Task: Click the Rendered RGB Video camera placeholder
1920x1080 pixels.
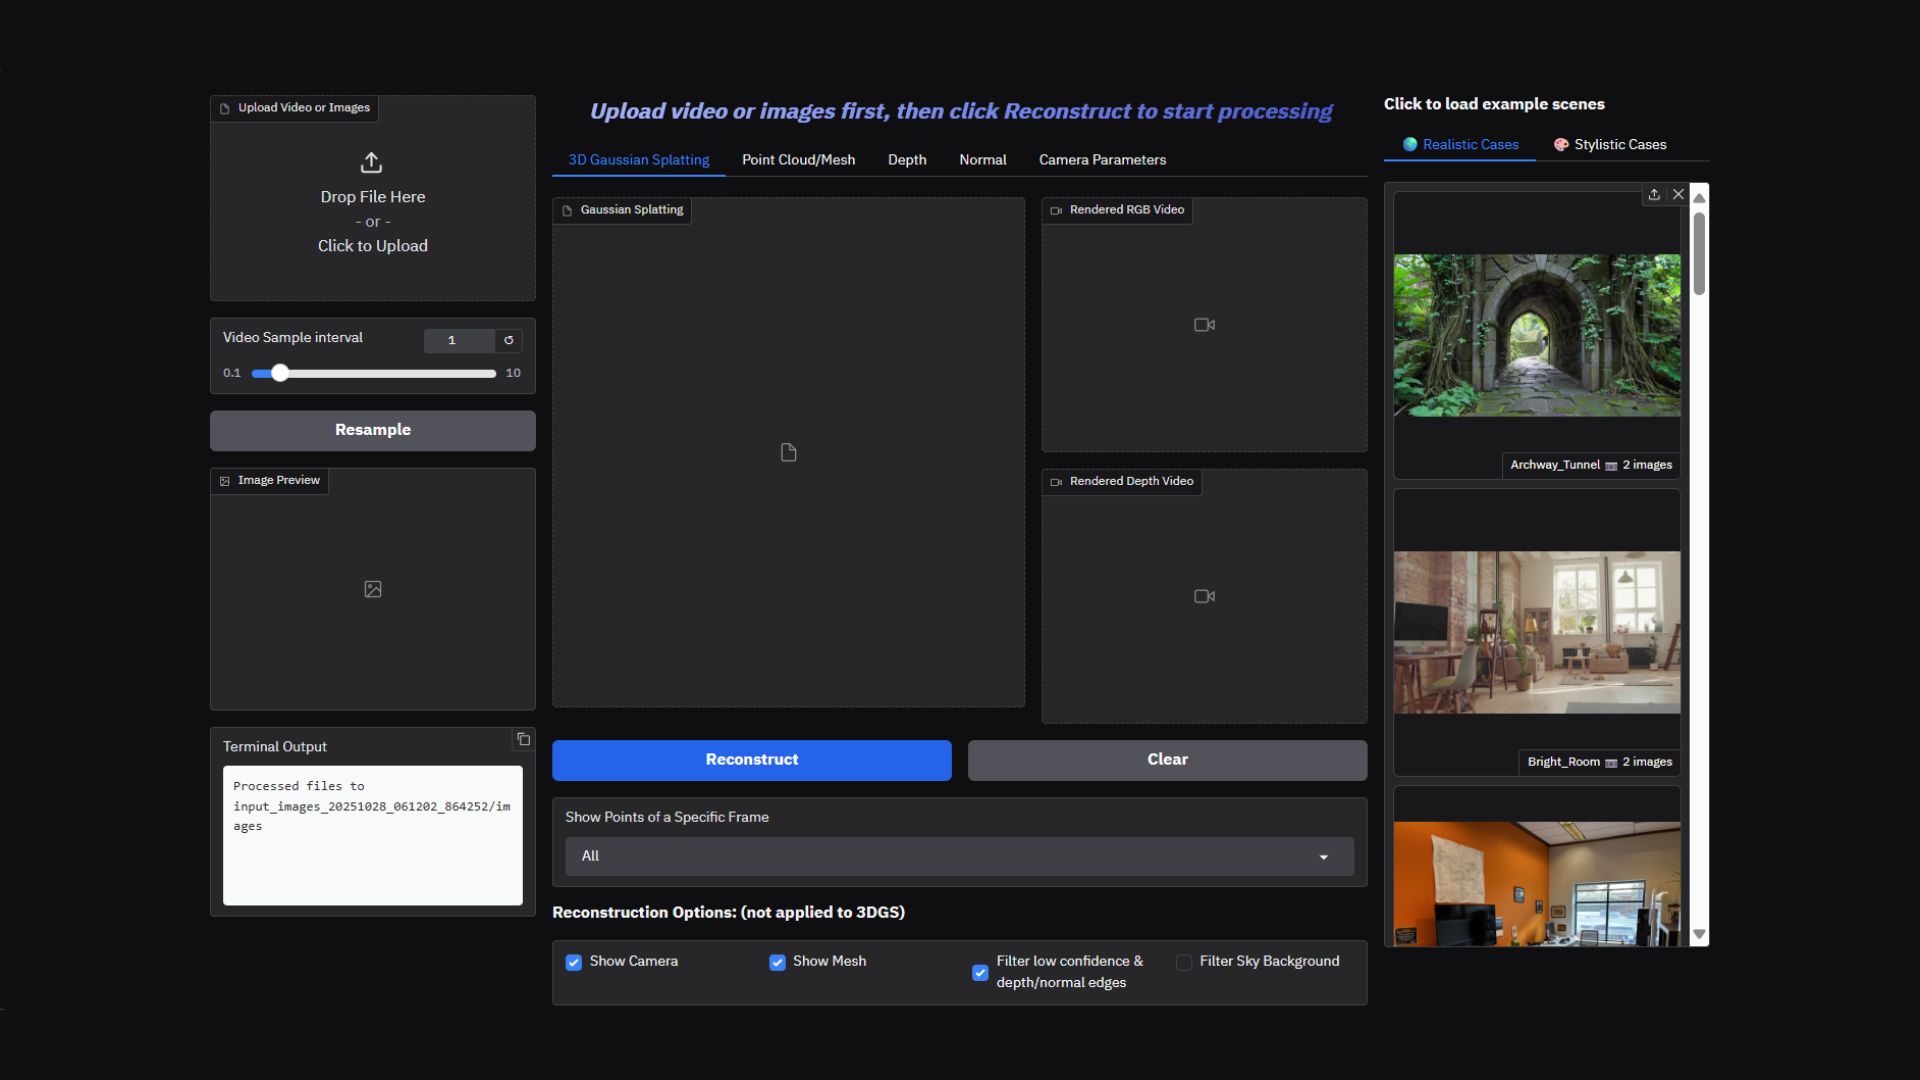Action: click(x=1204, y=325)
